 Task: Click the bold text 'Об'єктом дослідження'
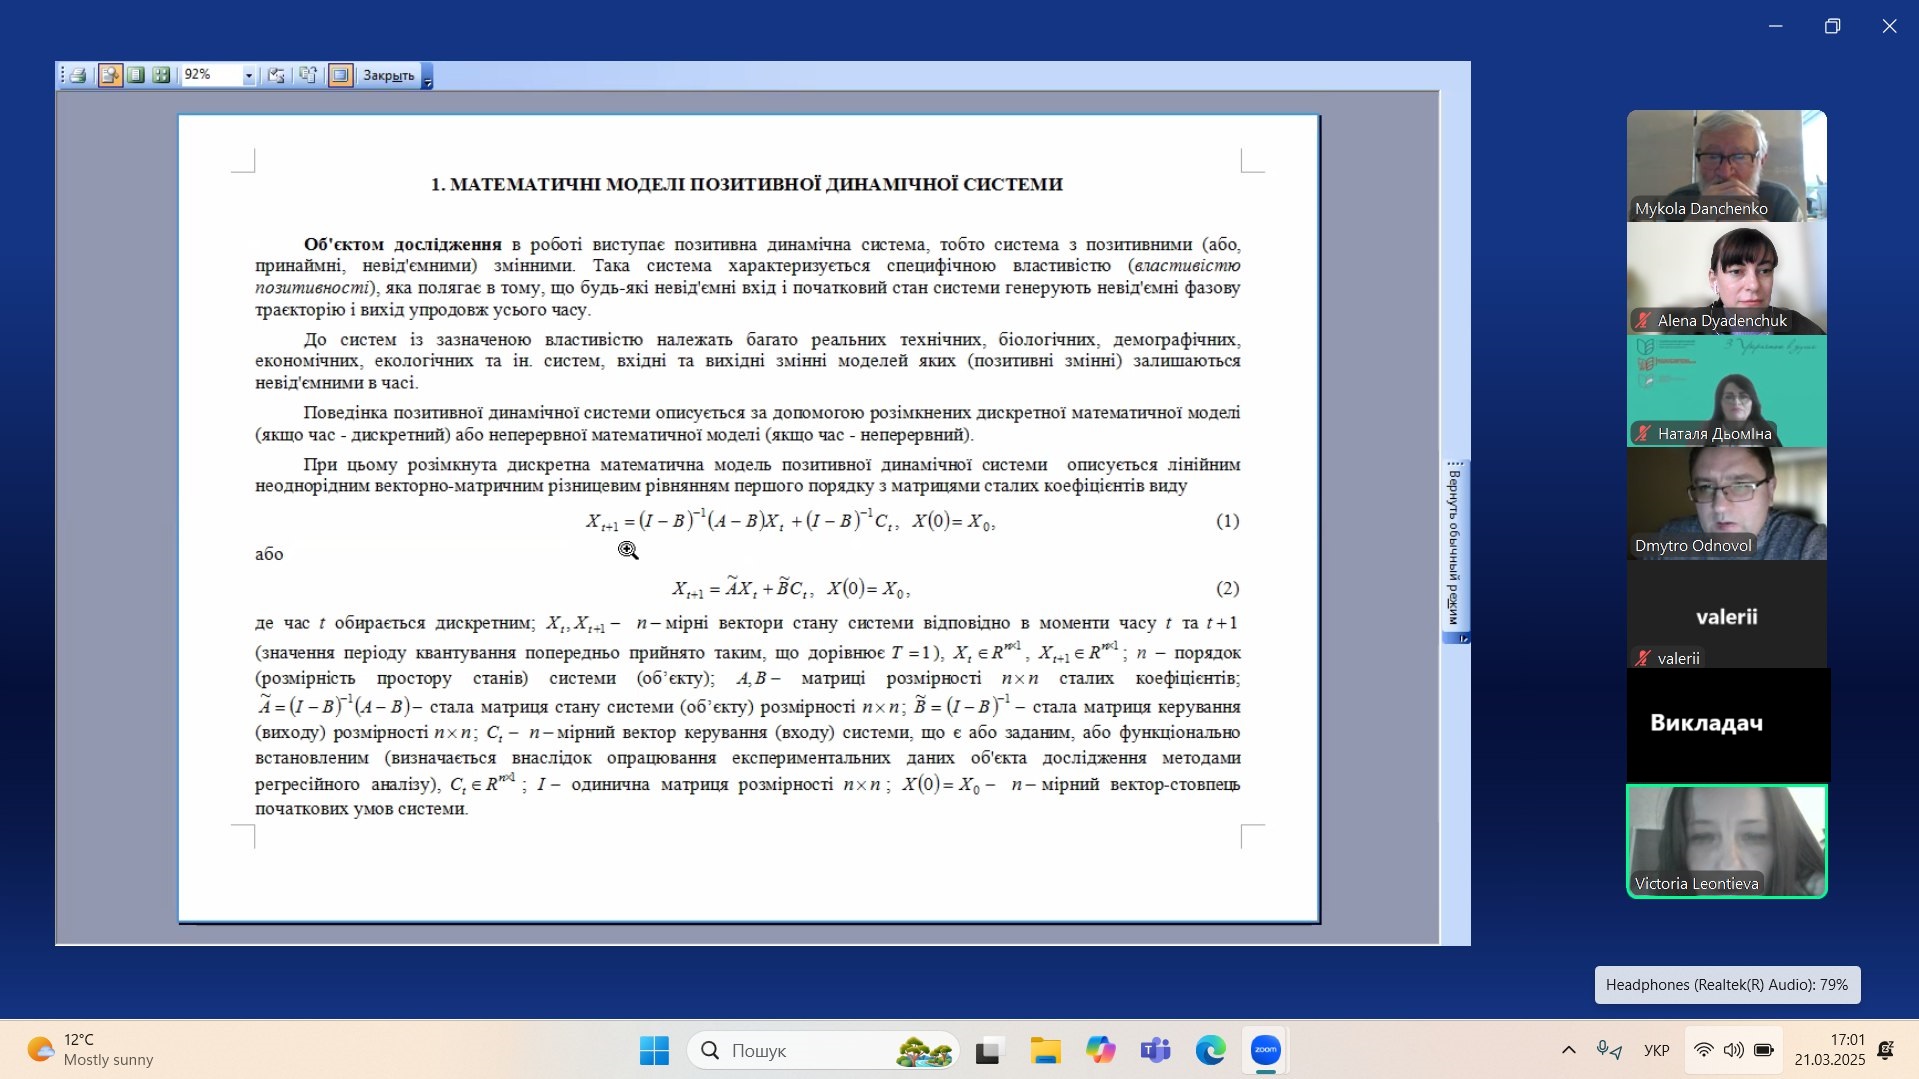pos(402,244)
